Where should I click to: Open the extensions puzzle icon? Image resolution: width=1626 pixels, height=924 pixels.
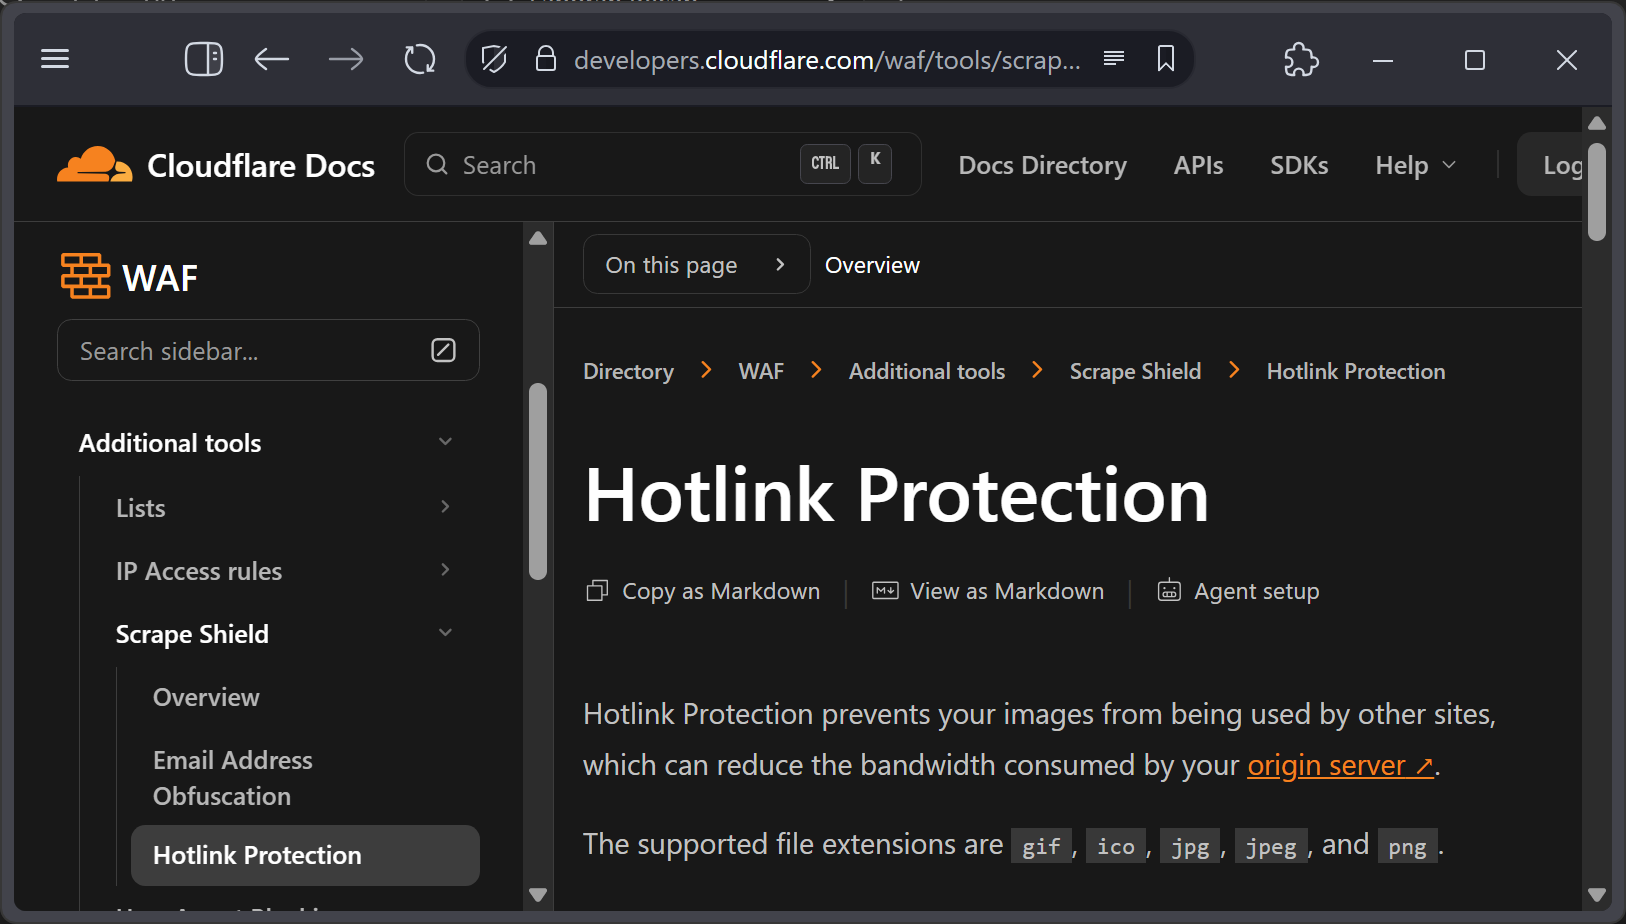pyautogui.click(x=1301, y=59)
